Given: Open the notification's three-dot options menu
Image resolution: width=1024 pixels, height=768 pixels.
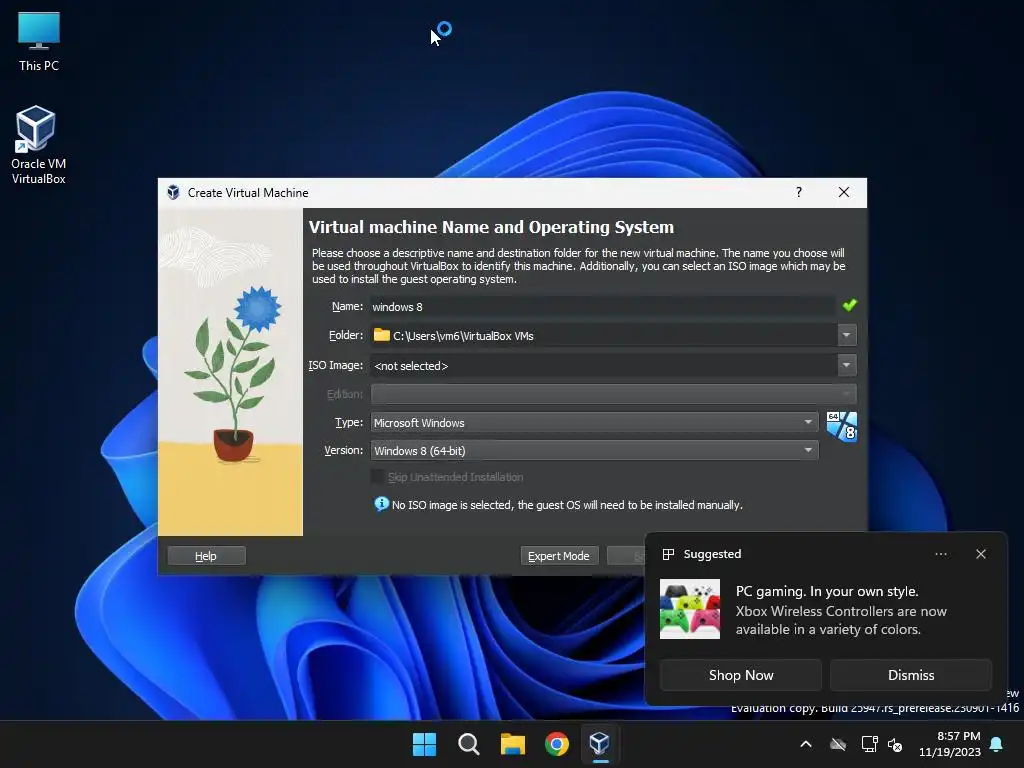Looking at the screenshot, I should click(940, 554).
